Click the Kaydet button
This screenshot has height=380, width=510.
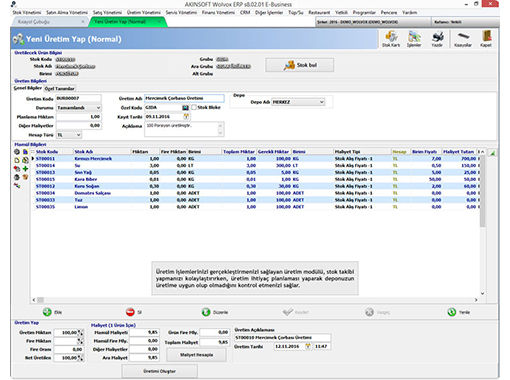(295, 312)
